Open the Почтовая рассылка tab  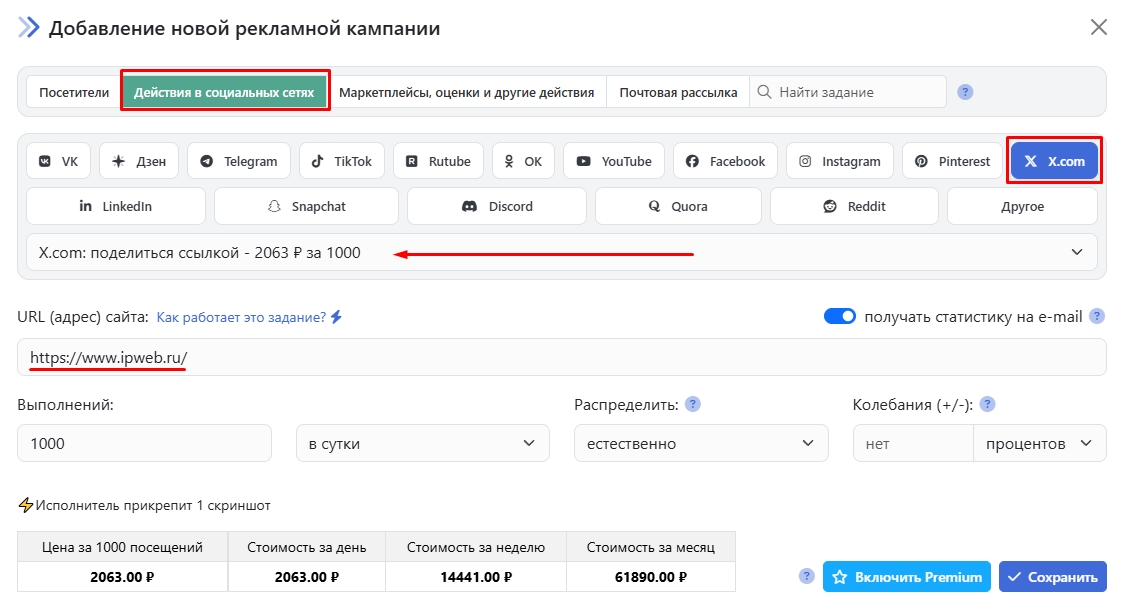coord(678,92)
